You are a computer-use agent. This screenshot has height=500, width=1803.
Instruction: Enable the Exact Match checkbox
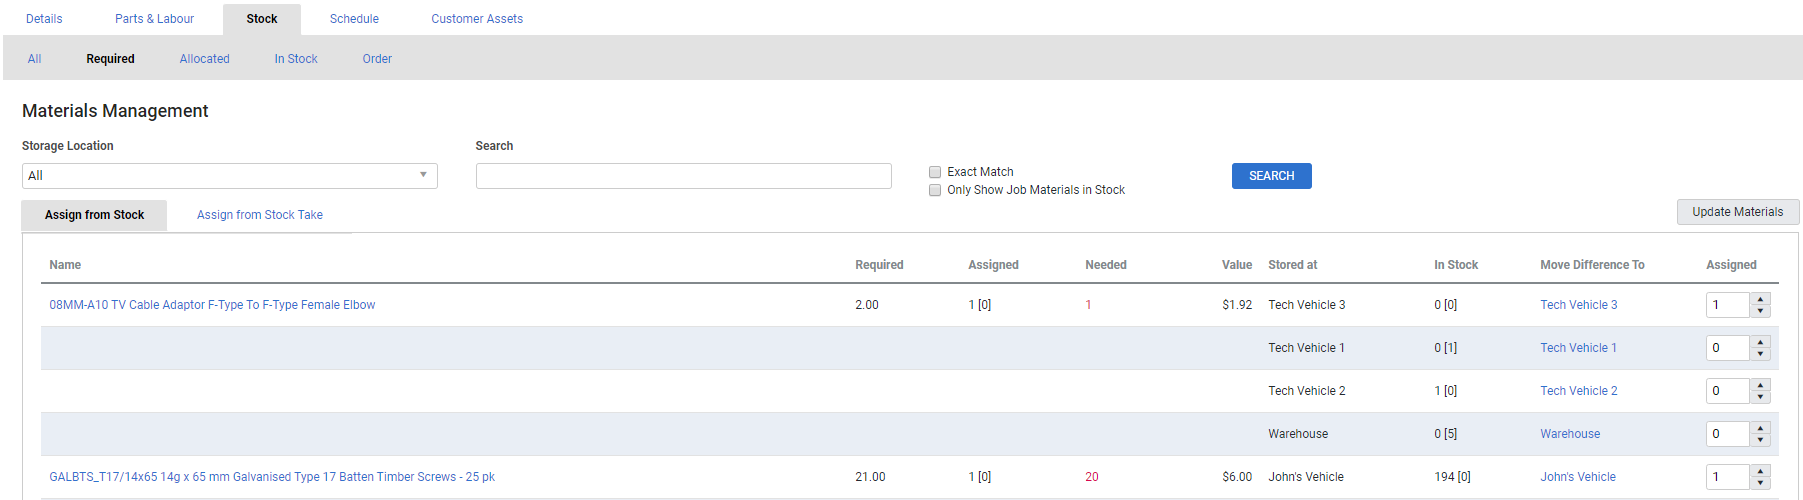coord(935,172)
